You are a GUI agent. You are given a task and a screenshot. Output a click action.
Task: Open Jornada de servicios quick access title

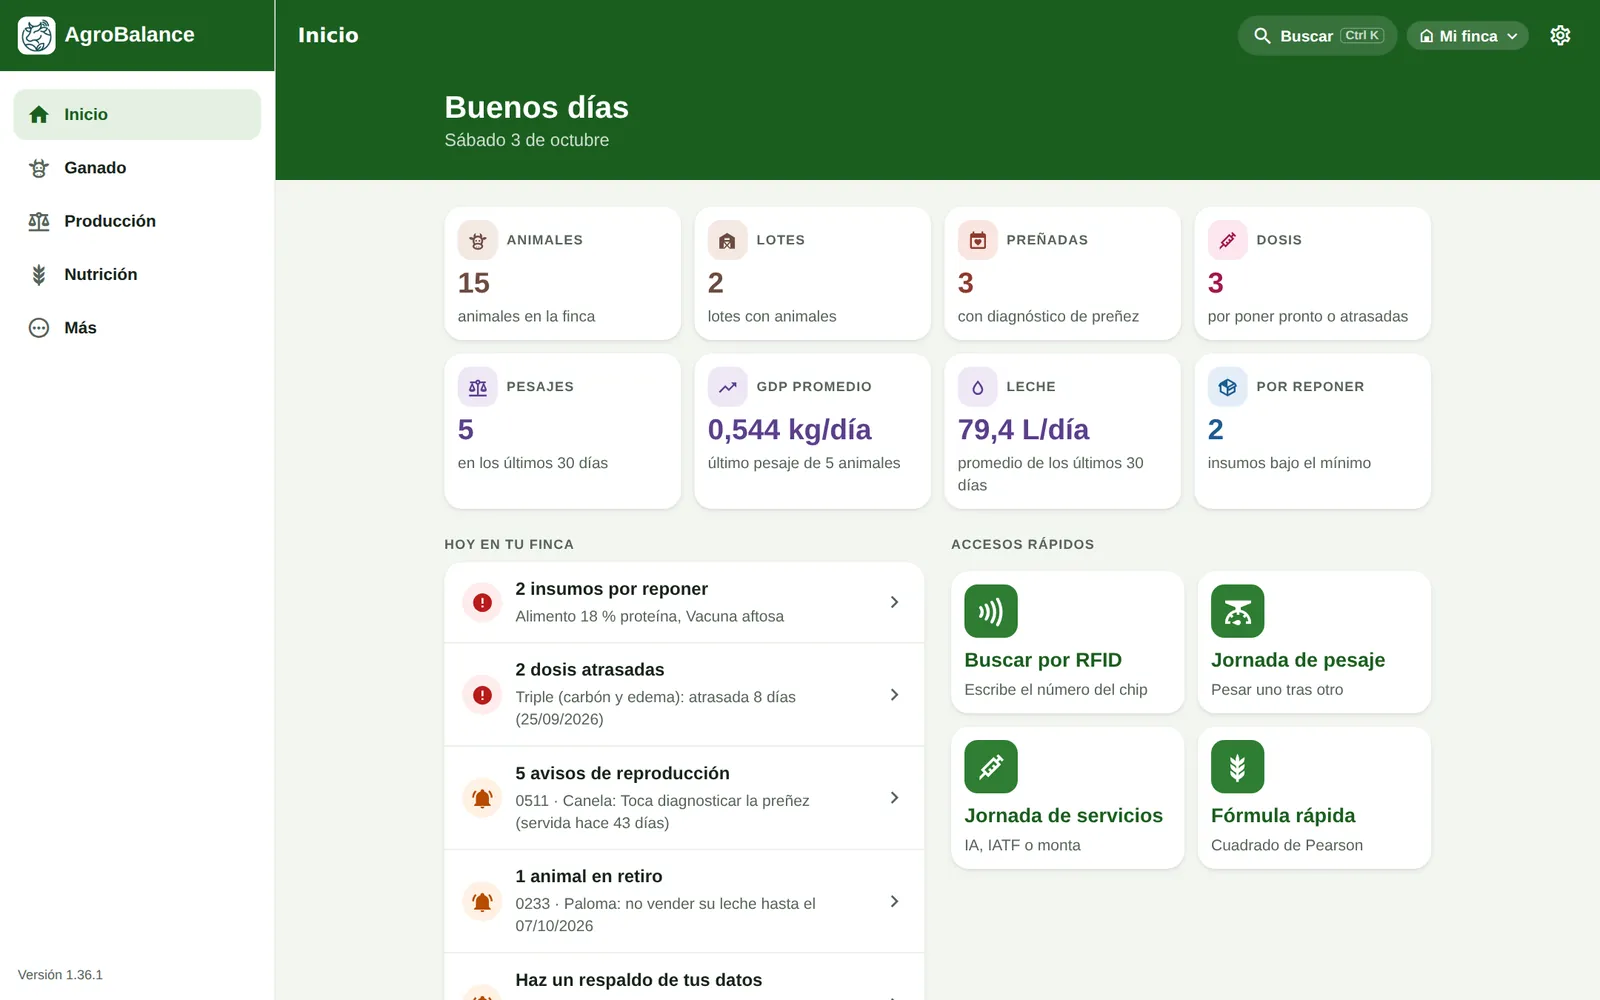click(1063, 816)
